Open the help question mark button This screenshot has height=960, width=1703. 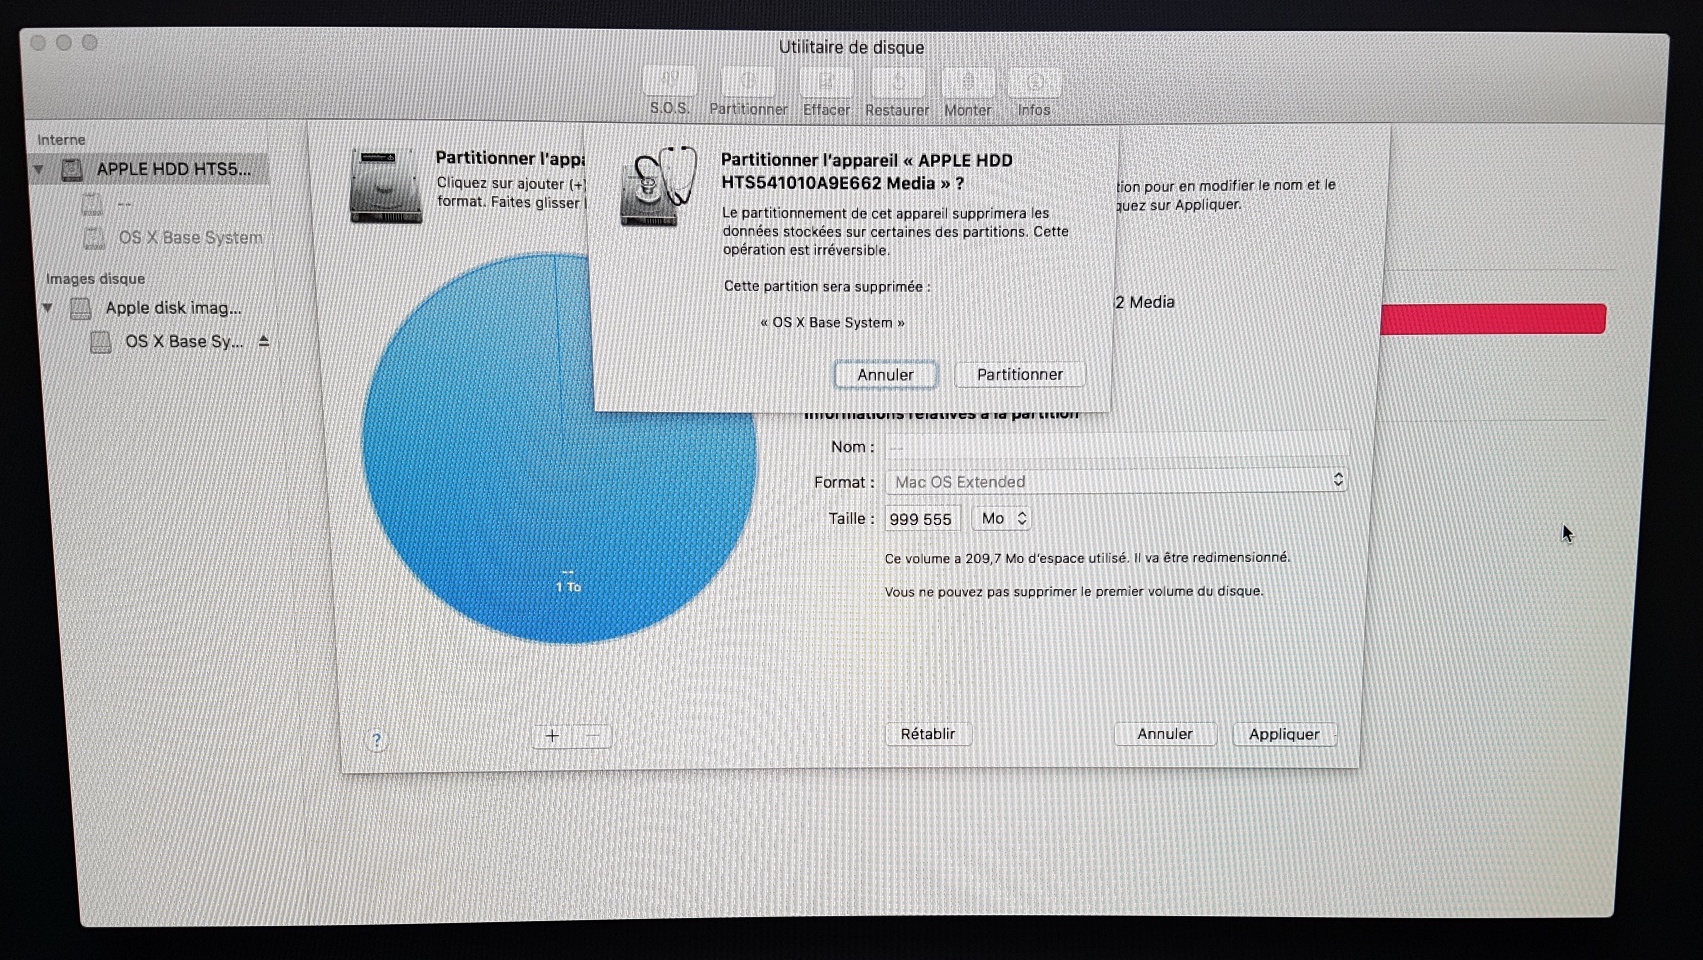tap(376, 740)
